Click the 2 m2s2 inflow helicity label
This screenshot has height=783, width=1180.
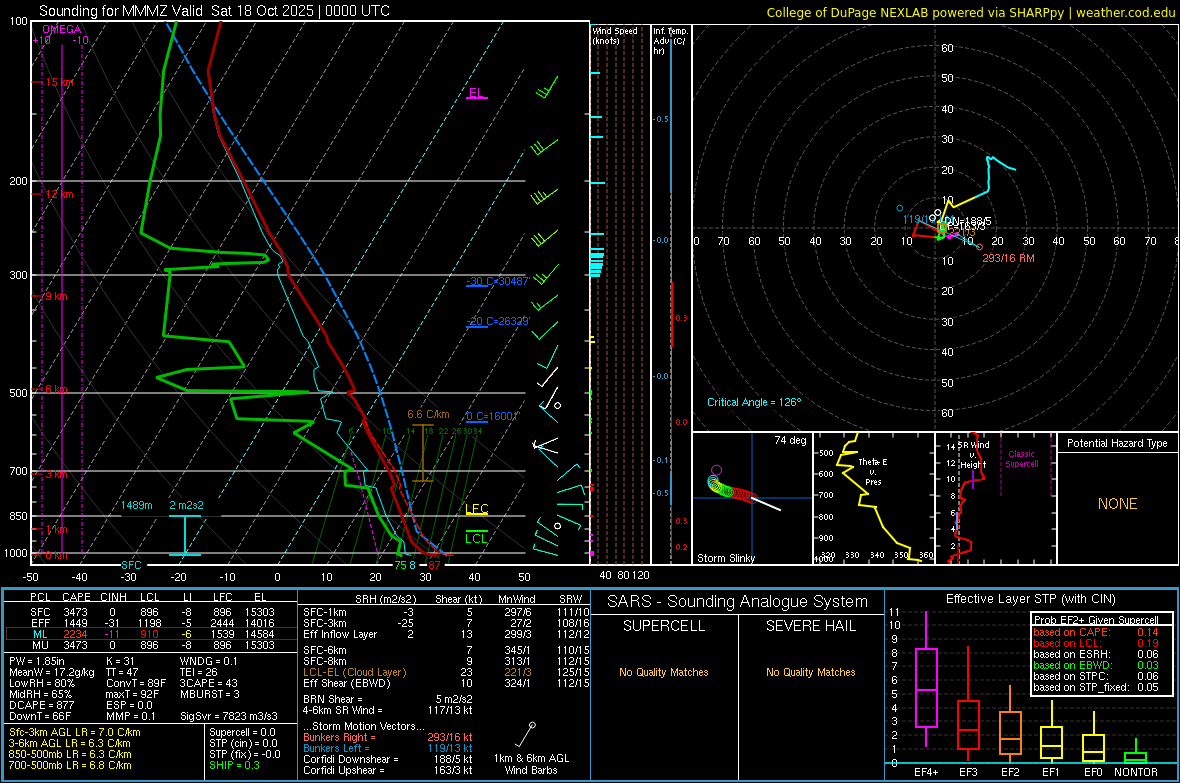186,505
